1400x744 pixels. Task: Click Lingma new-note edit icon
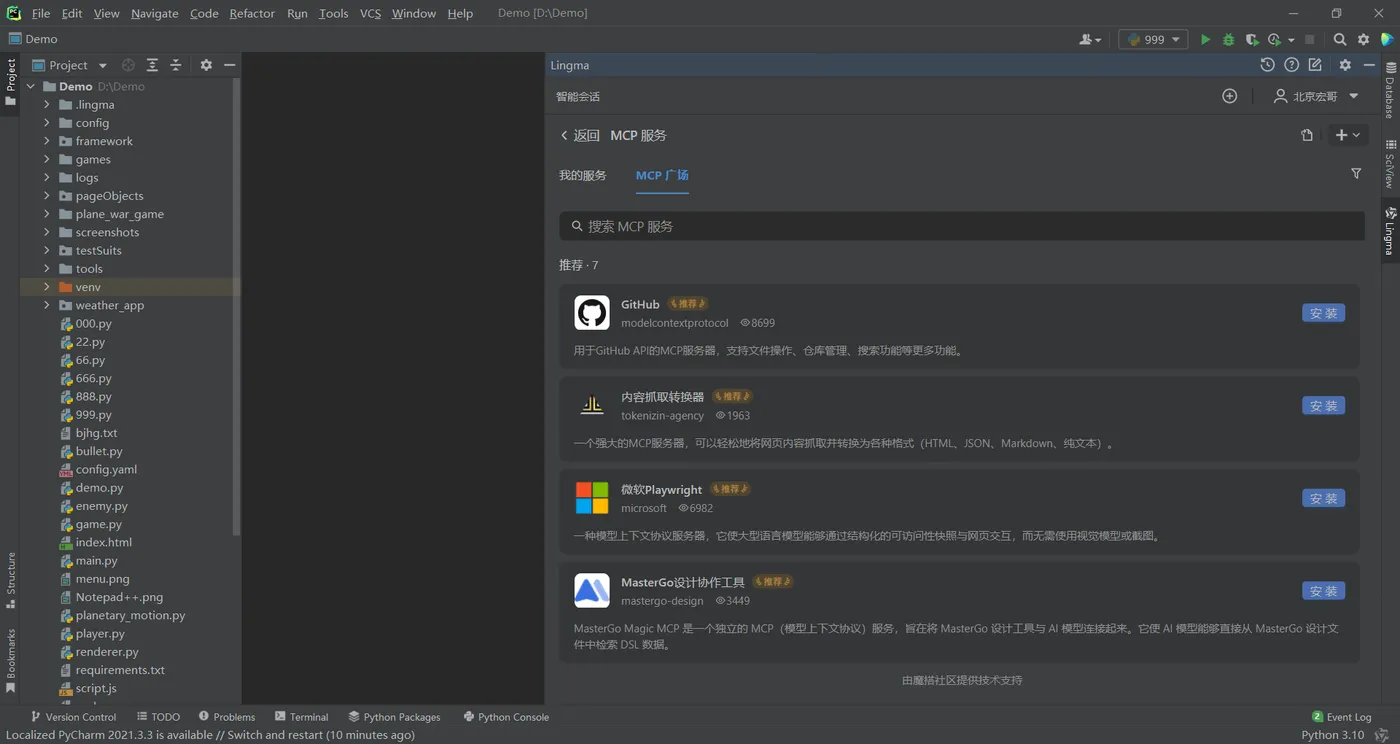click(x=1315, y=65)
